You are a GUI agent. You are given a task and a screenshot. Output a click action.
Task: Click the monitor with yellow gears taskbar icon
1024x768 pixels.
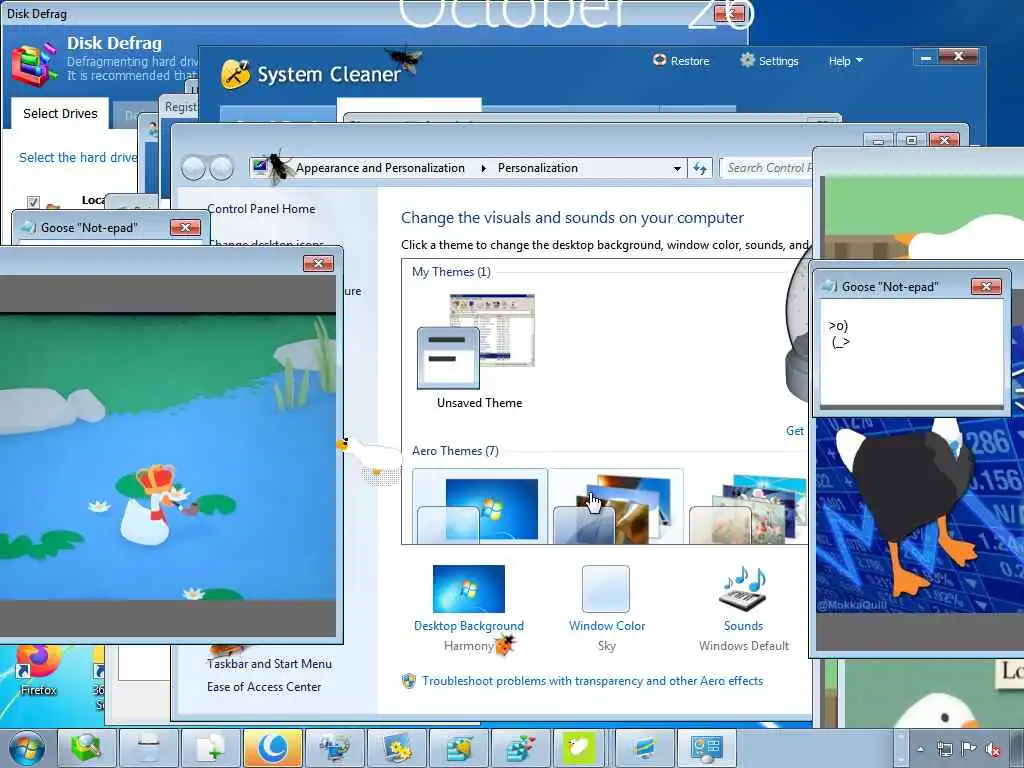tap(396, 748)
